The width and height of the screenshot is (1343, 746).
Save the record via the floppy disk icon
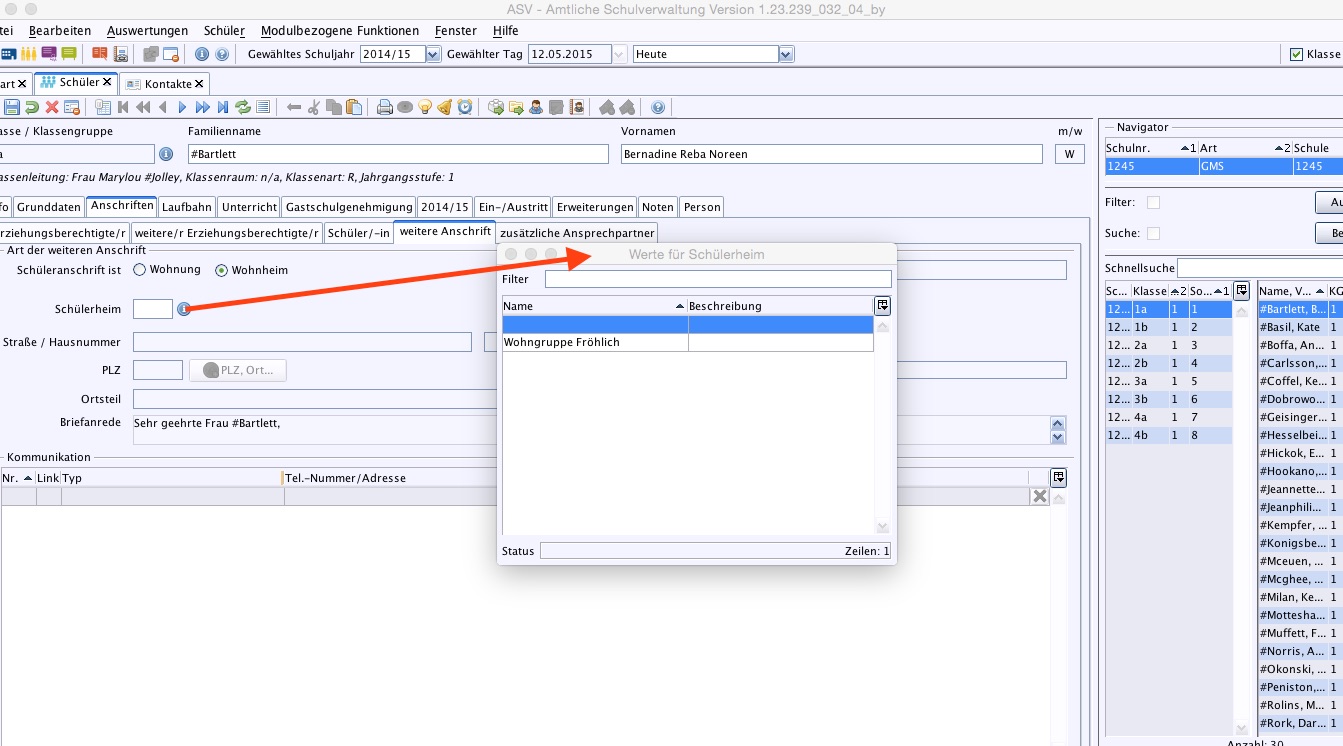tap(11, 107)
